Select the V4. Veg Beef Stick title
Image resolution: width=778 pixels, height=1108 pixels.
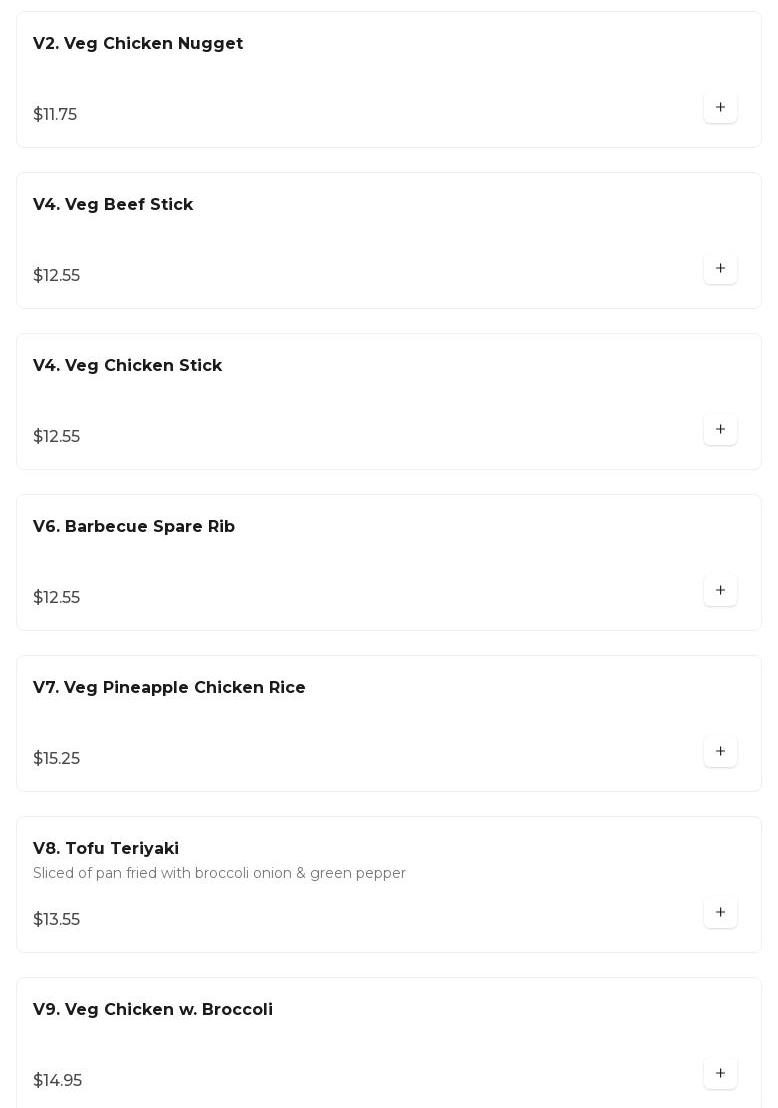(113, 205)
